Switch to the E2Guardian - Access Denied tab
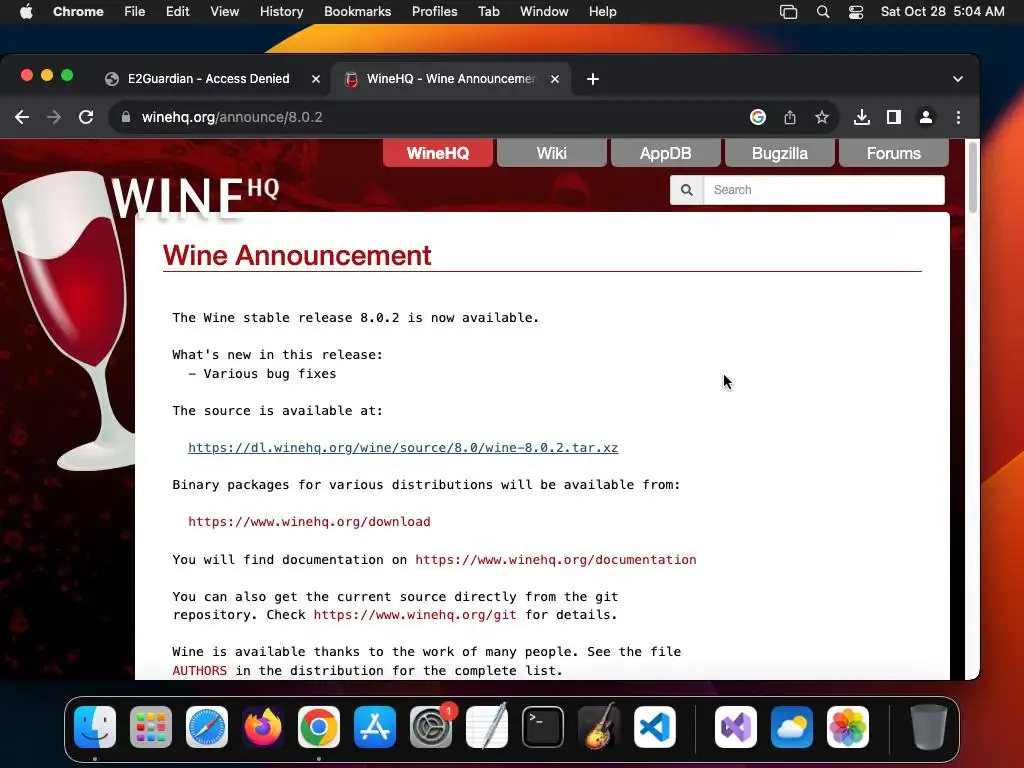The width and height of the screenshot is (1024, 768). click(x=208, y=79)
